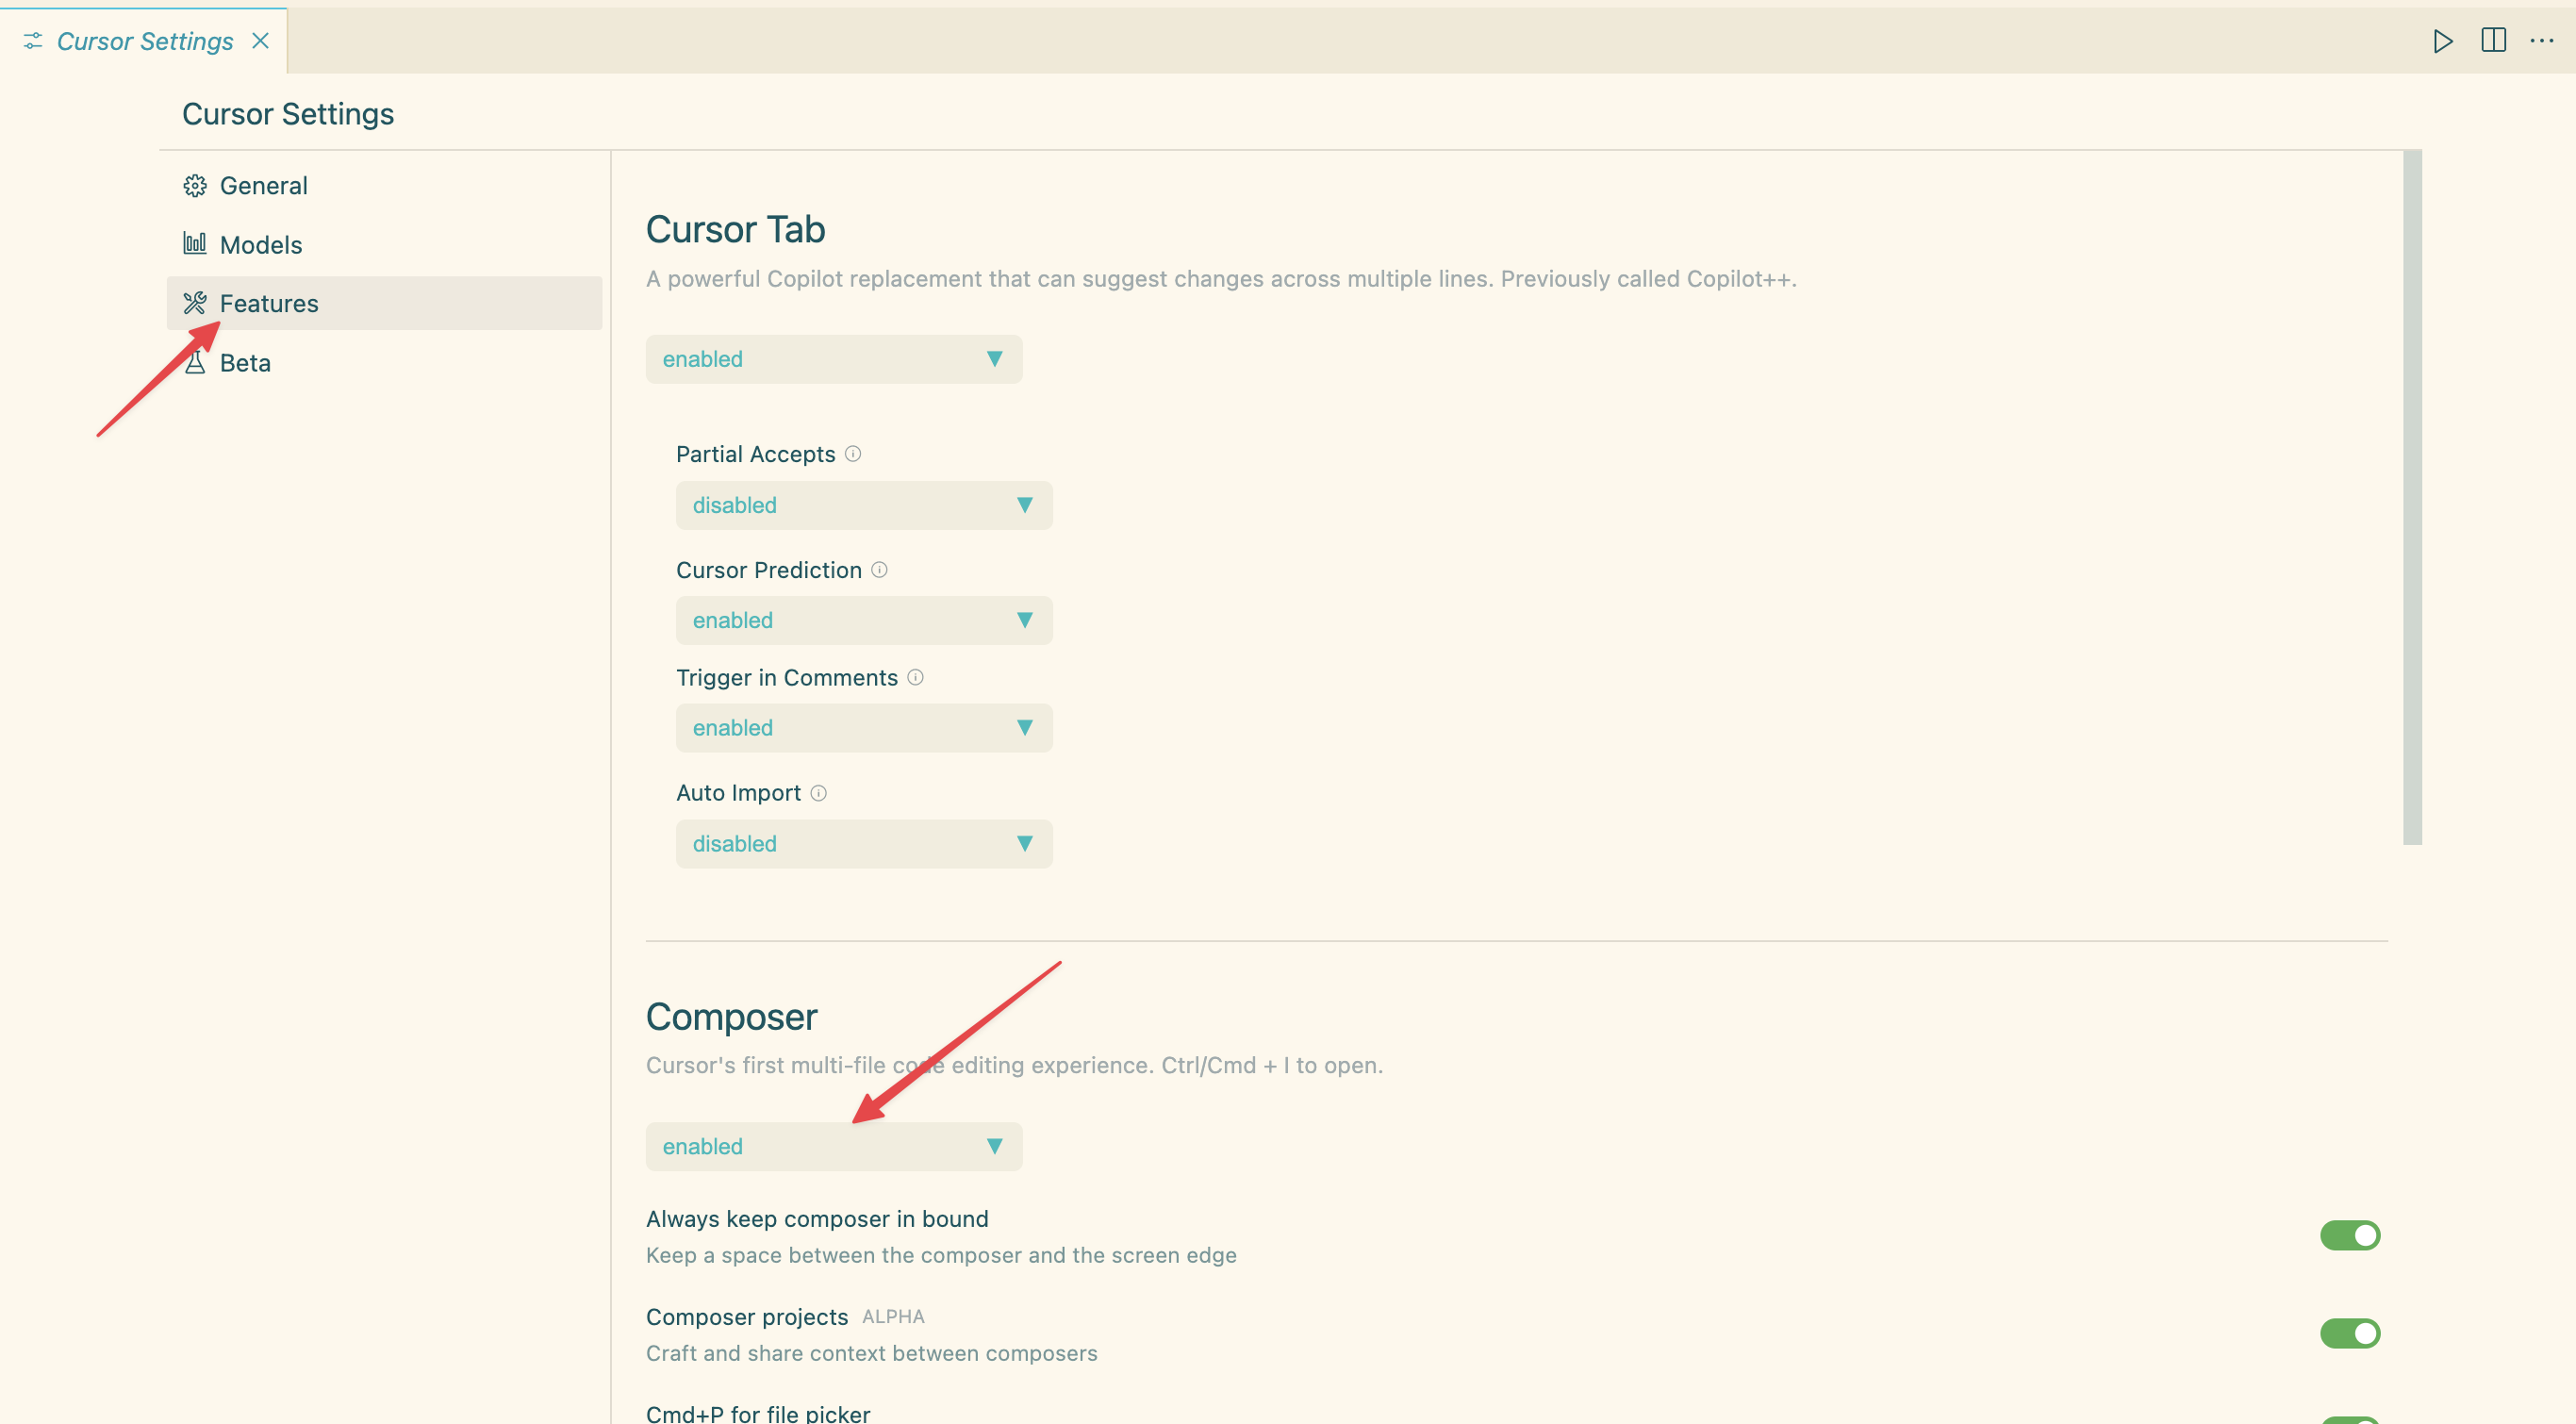This screenshot has height=1424, width=2576.
Task: Select the Features settings section
Action: coord(385,303)
